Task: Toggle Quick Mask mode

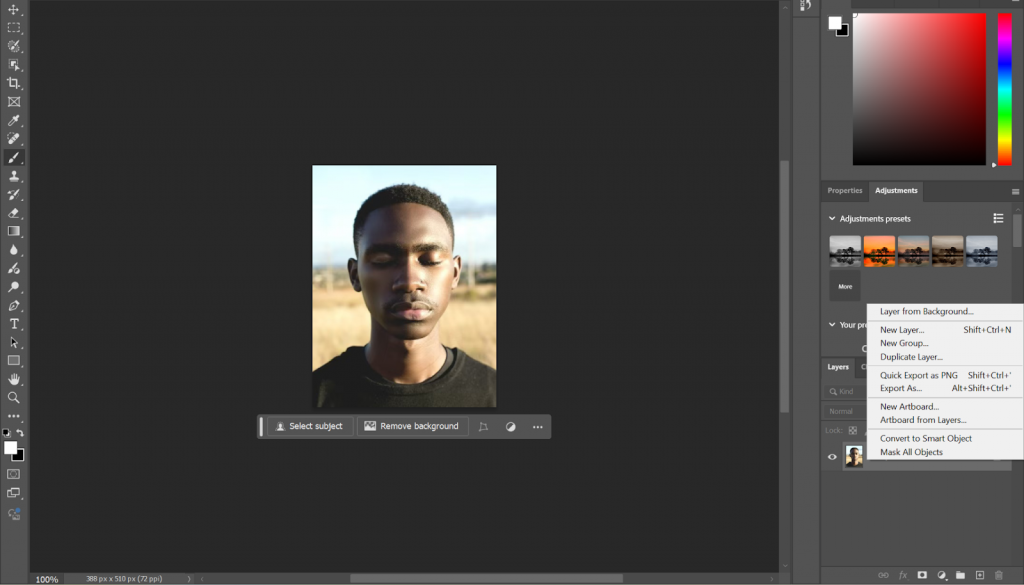Action: 13,474
